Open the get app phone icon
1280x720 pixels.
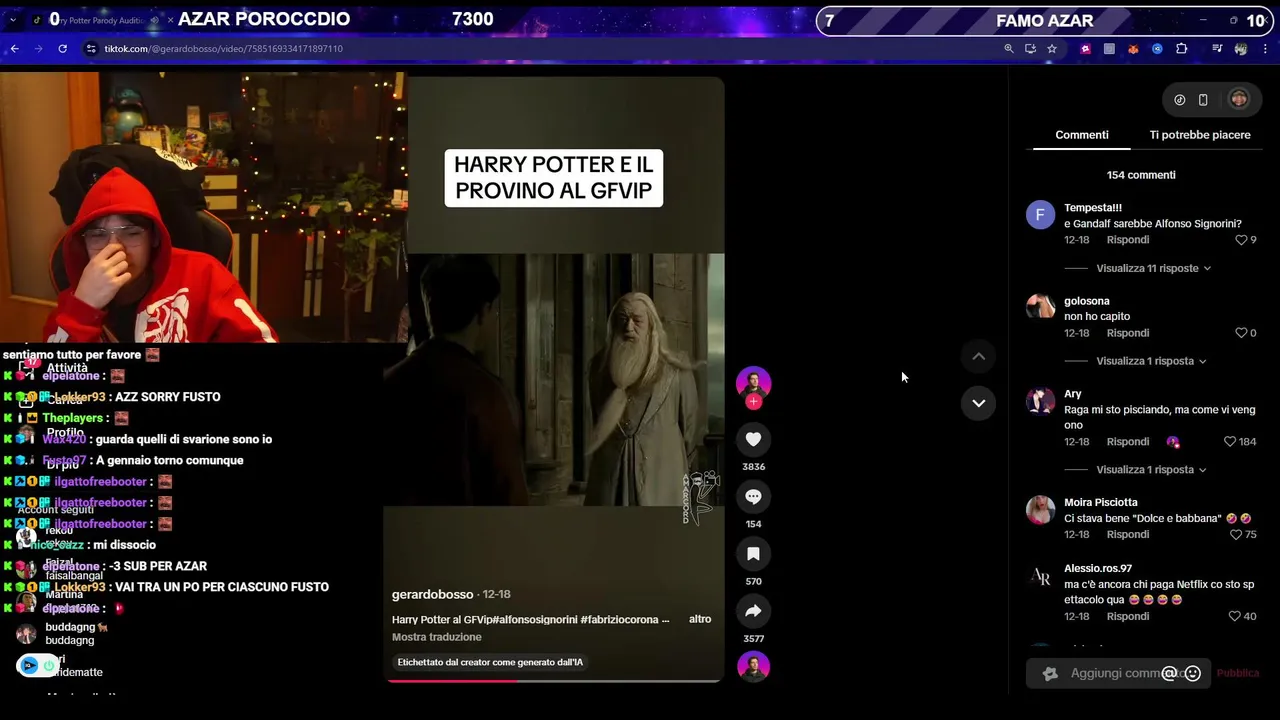pos(1203,99)
